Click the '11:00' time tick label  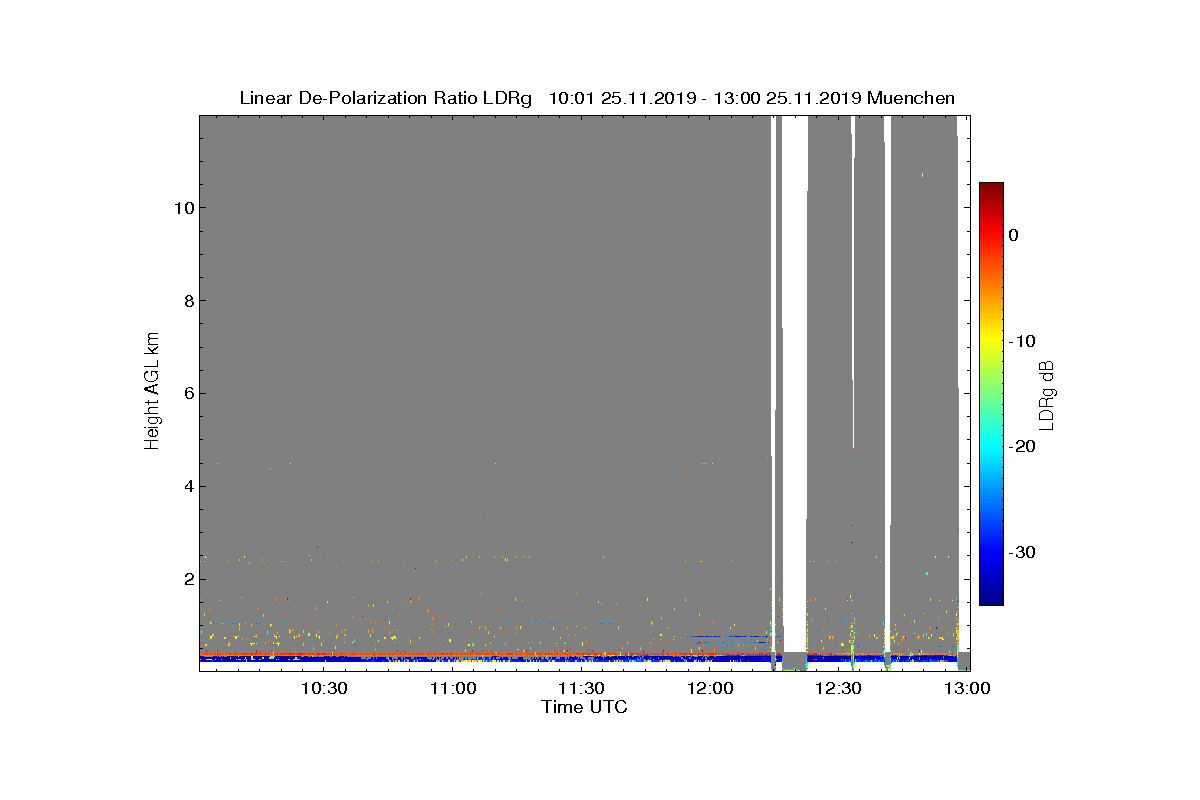coord(452,688)
